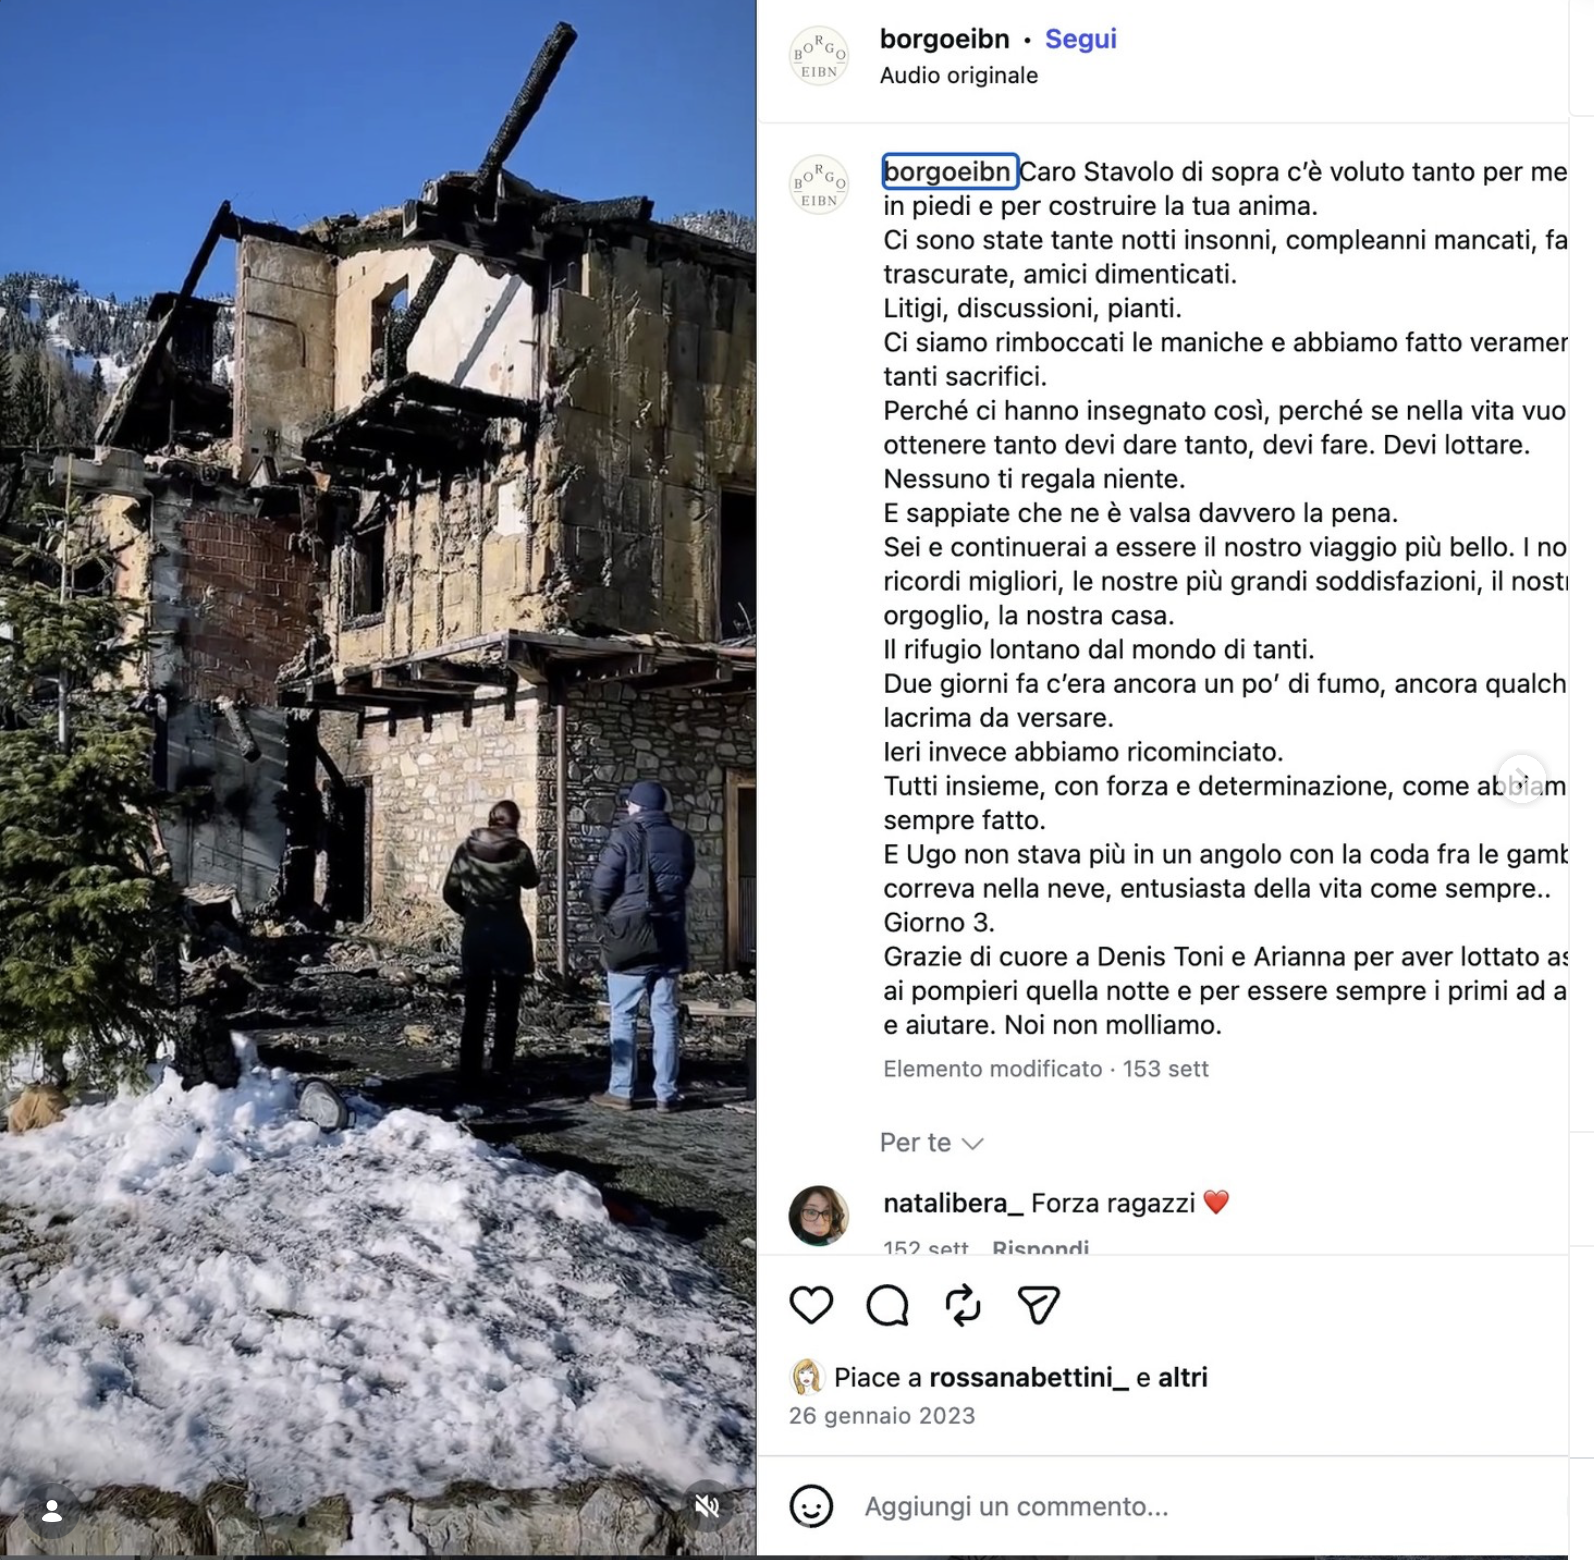Go to next slide arrow
The width and height of the screenshot is (1594, 1560).
pyautogui.click(x=1521, y=779)
